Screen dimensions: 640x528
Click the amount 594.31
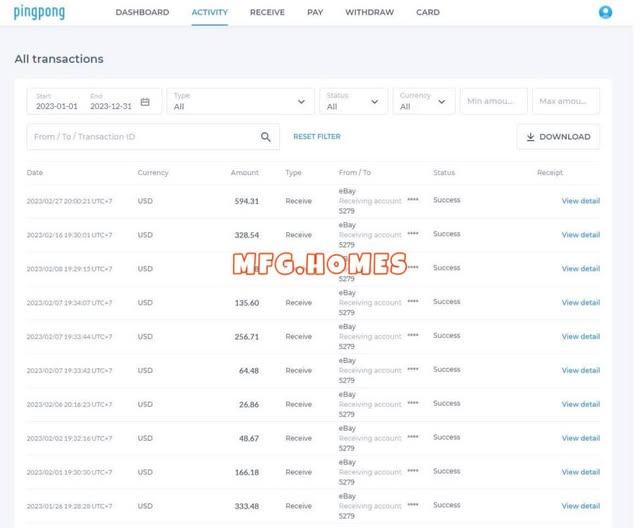pos(247,201)
